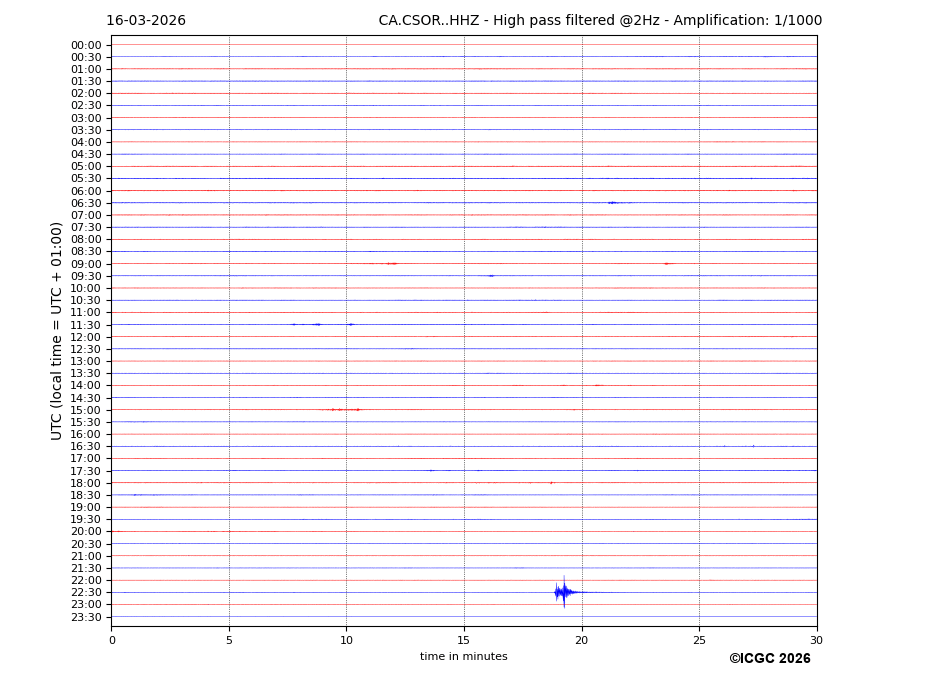927x696 pixels.
Task: Click the 15:00 time row label
Action: 86,410
